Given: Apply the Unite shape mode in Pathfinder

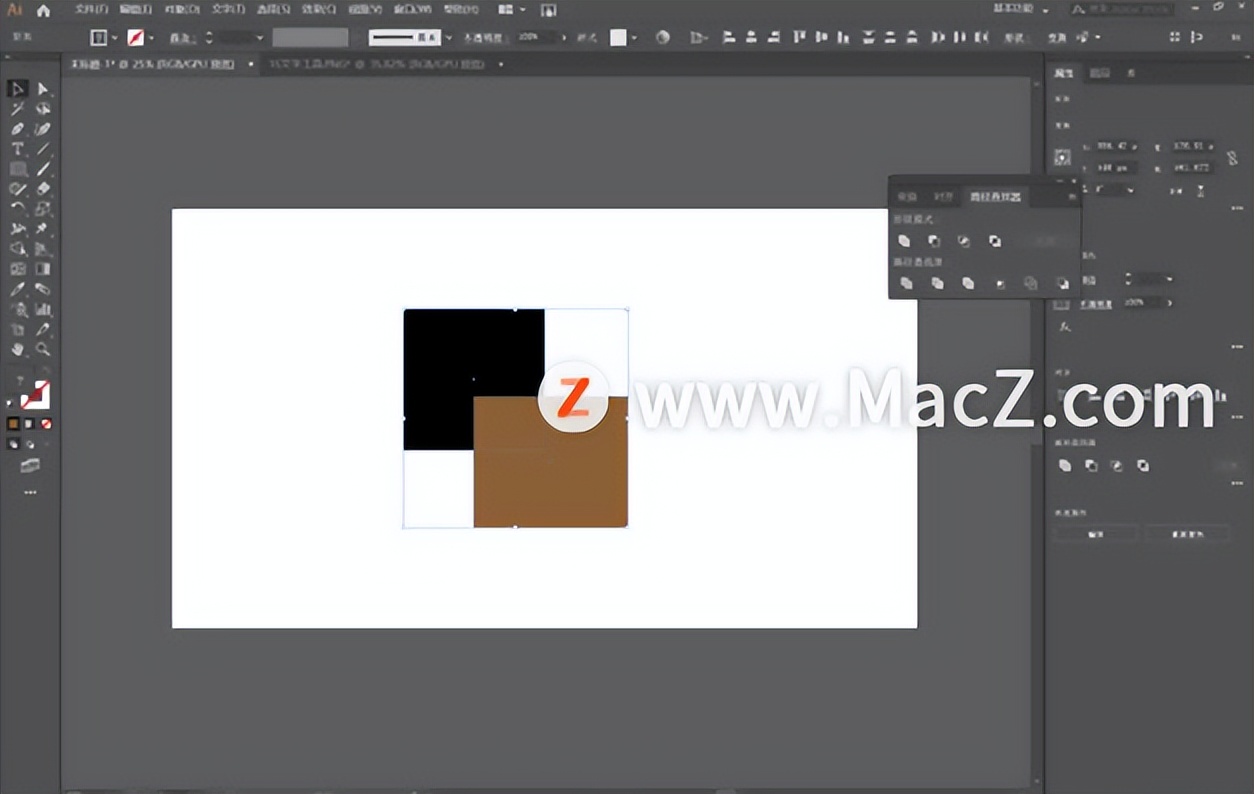Looking at the screenshot, I should [x=904, y=240].
